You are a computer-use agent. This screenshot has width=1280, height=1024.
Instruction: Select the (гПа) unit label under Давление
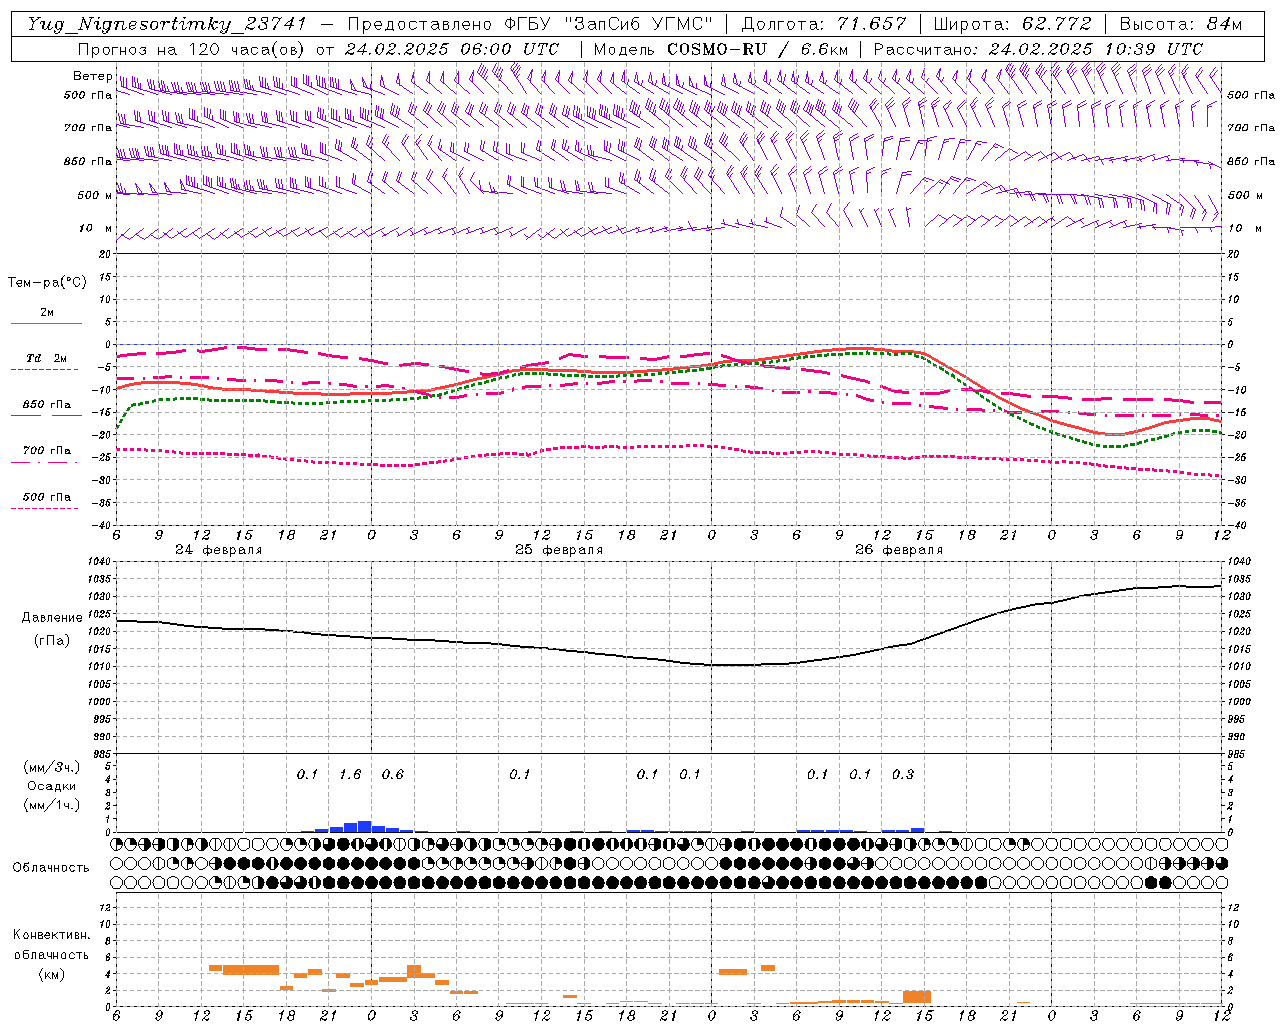click(x=51, y=640)
